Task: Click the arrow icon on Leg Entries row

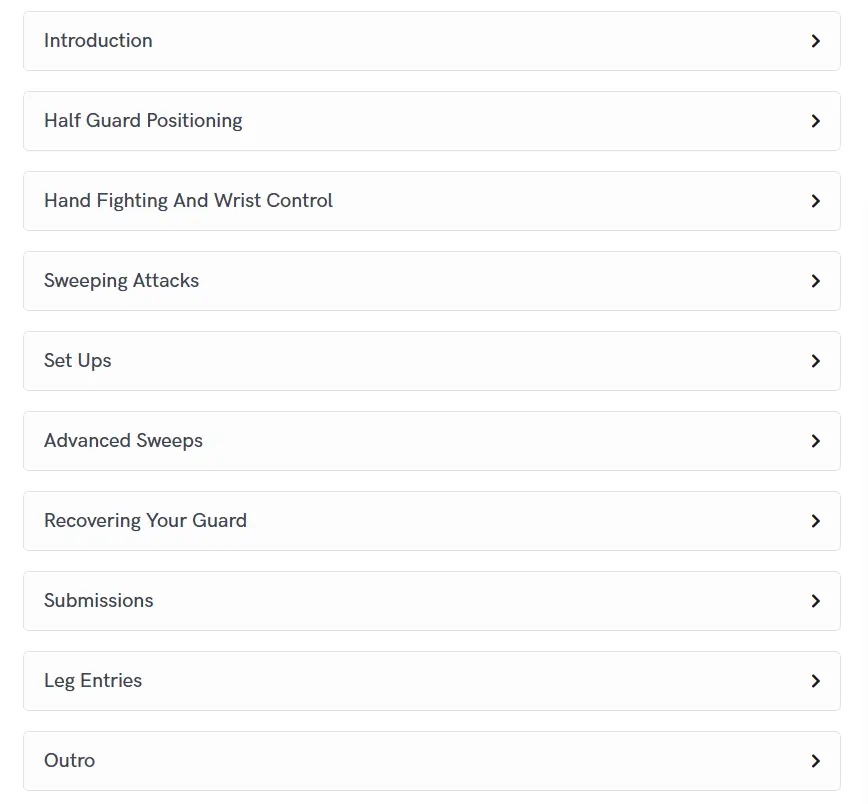Action: point(816,681)
